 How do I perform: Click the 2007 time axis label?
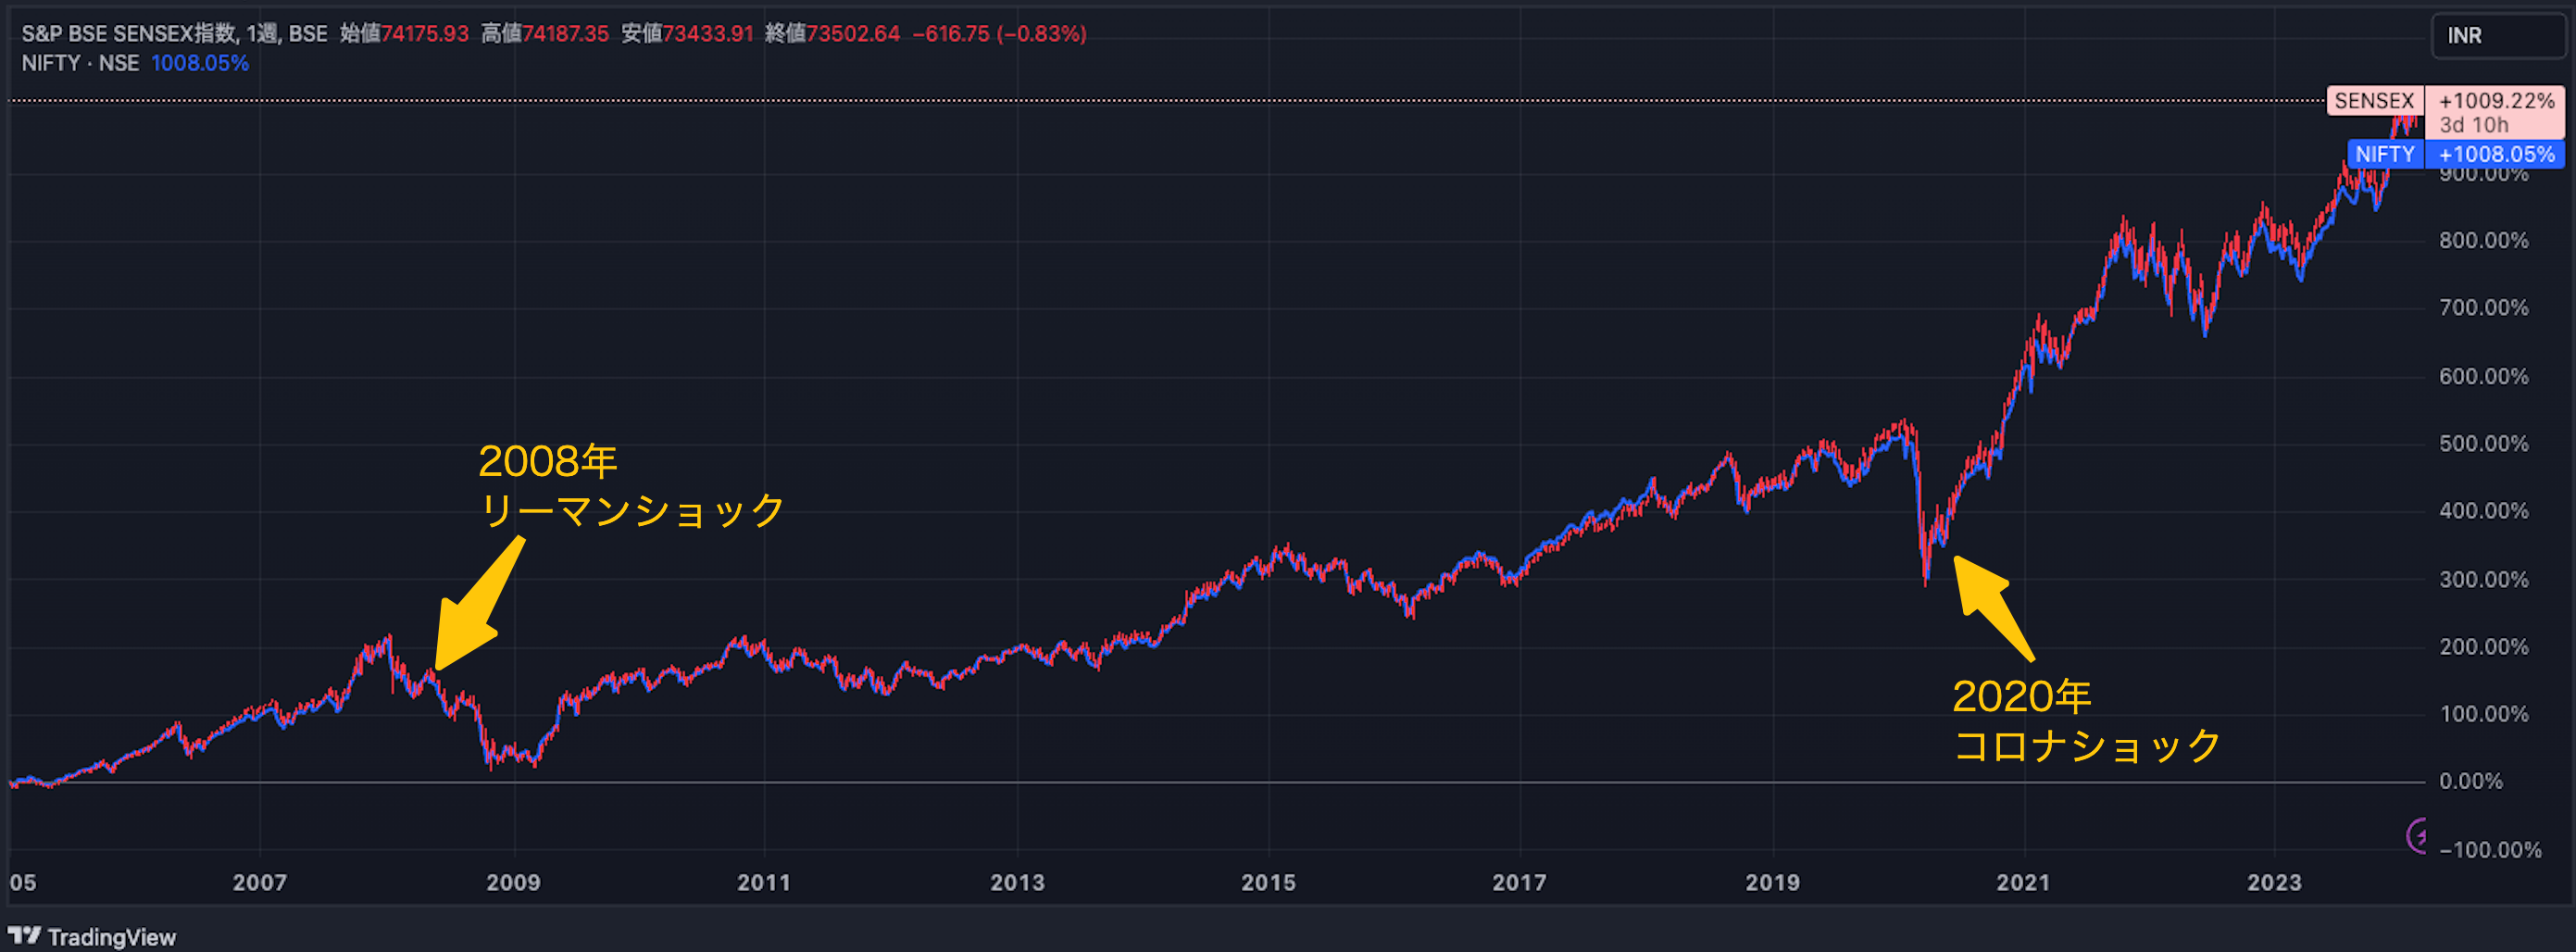coord(260,883)
